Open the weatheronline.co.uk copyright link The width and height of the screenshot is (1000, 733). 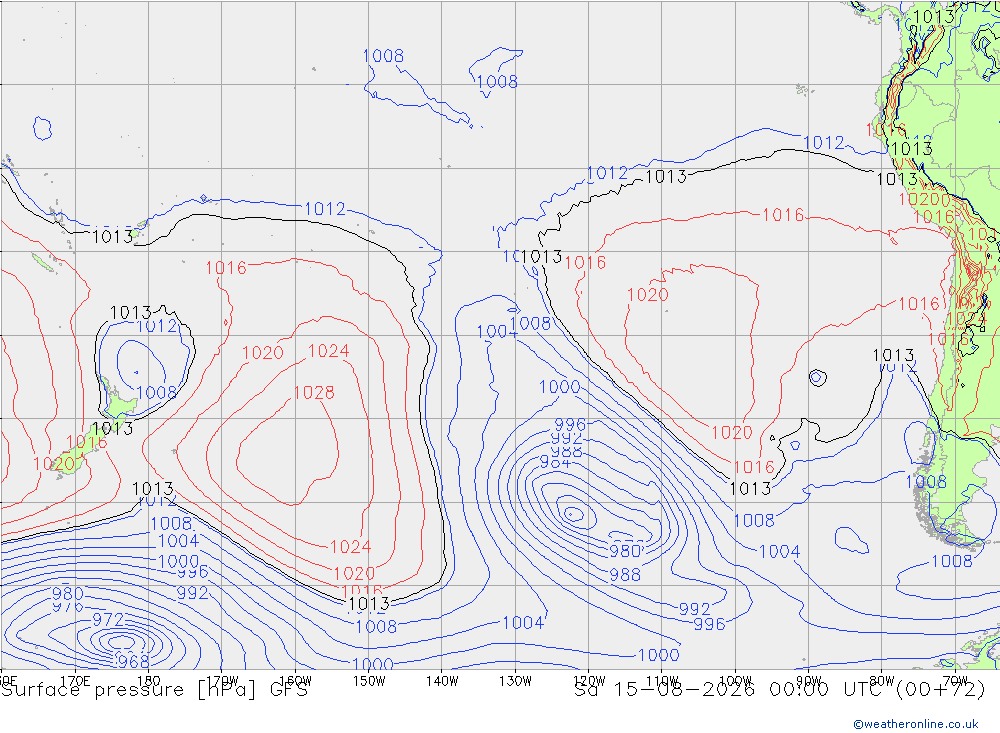[916, 724]
